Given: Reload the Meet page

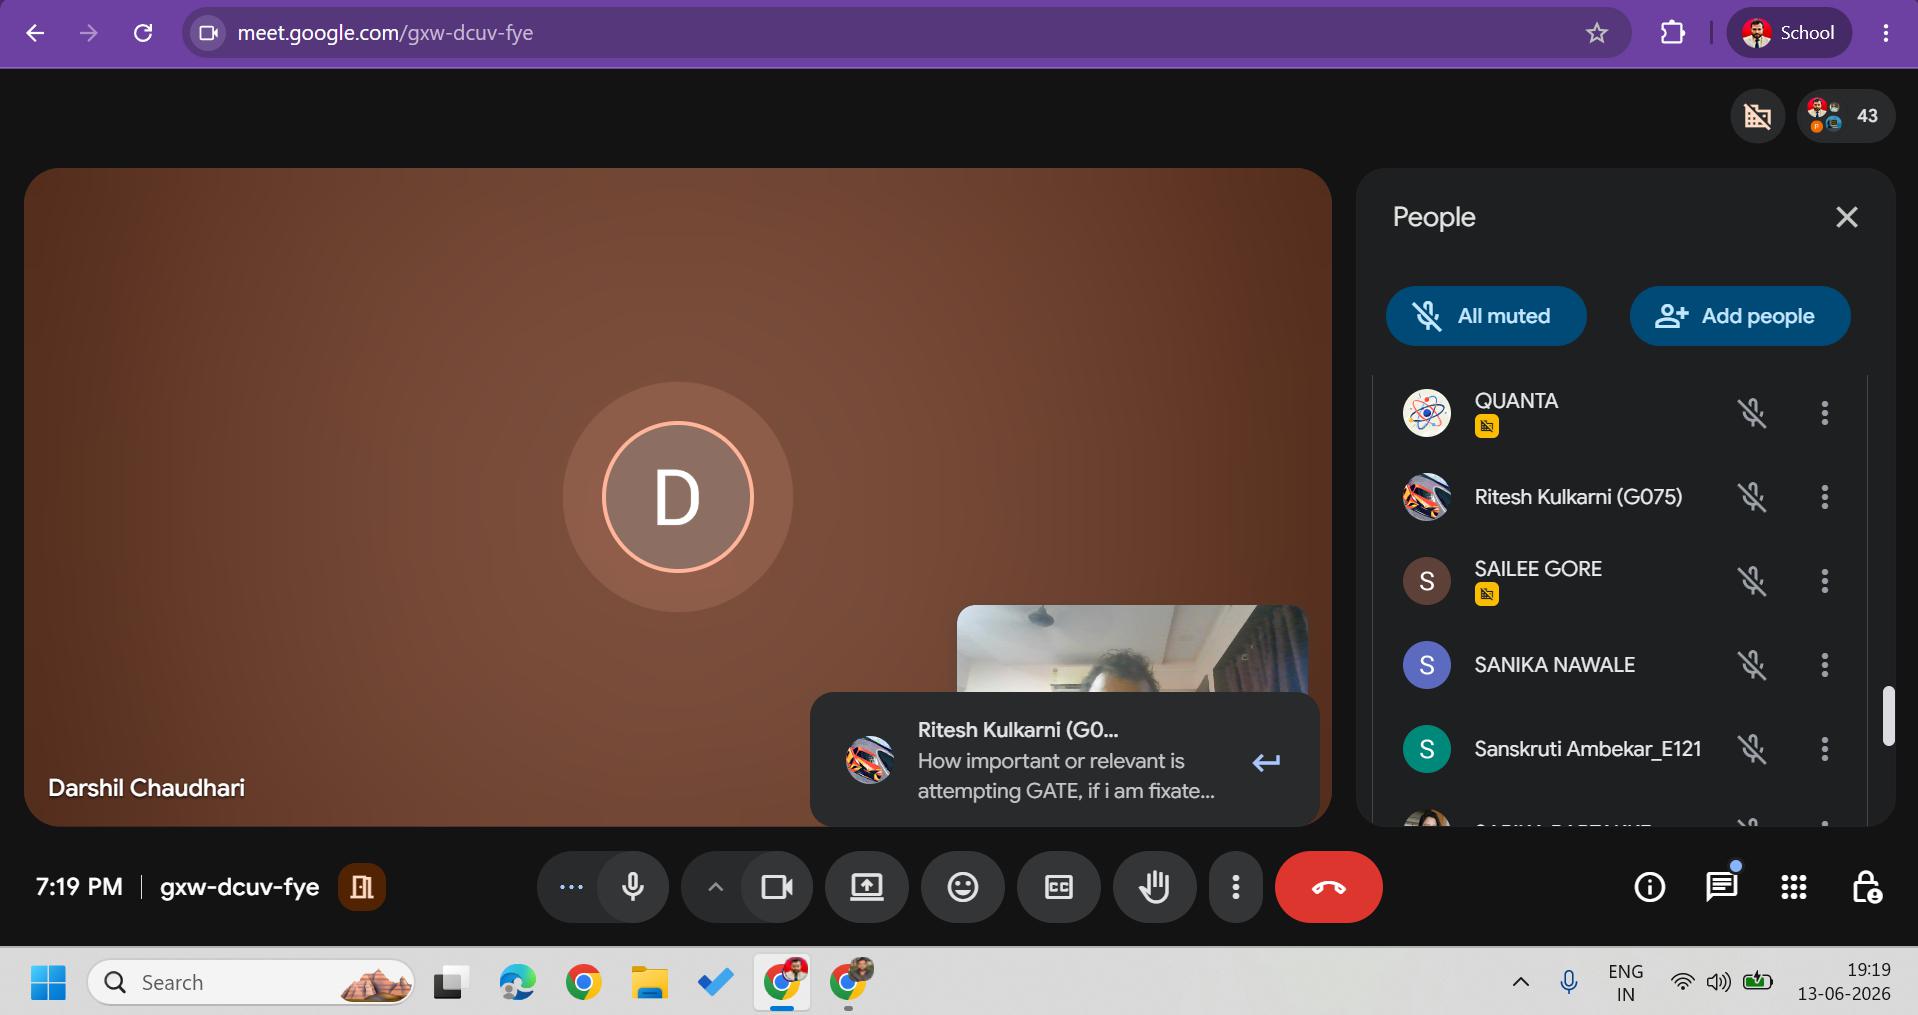Looking at the screenshot, I should (x=143, y=33).
